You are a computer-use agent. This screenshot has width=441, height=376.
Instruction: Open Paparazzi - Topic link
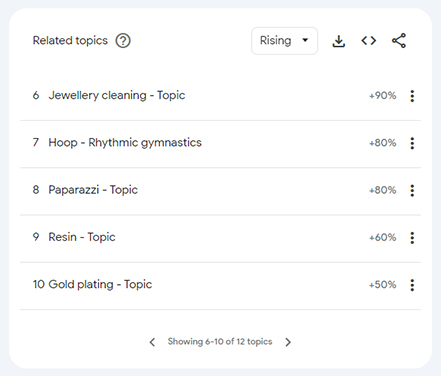click(93, 190)
